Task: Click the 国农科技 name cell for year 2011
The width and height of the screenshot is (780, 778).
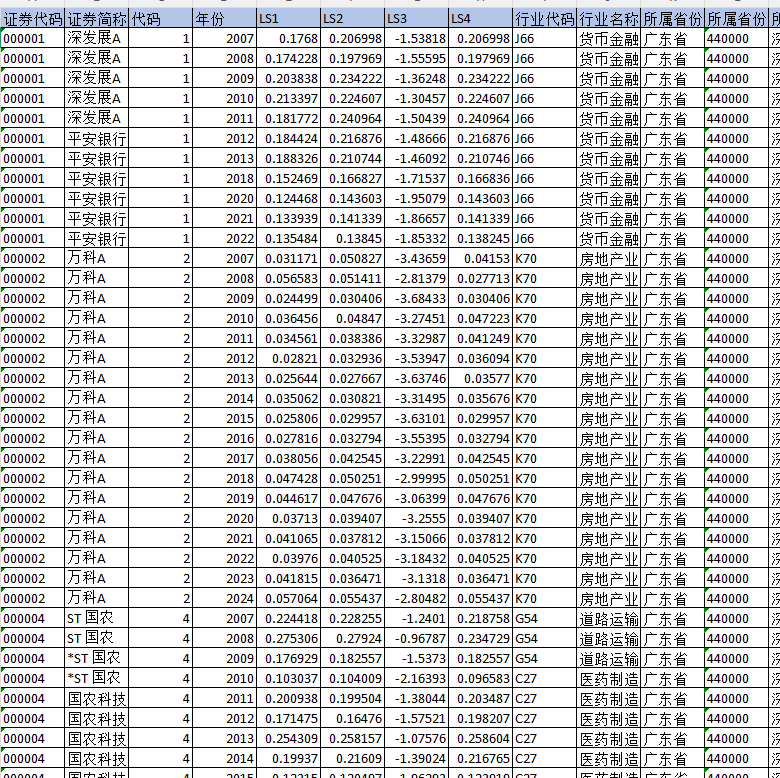Action: [96, 699]
